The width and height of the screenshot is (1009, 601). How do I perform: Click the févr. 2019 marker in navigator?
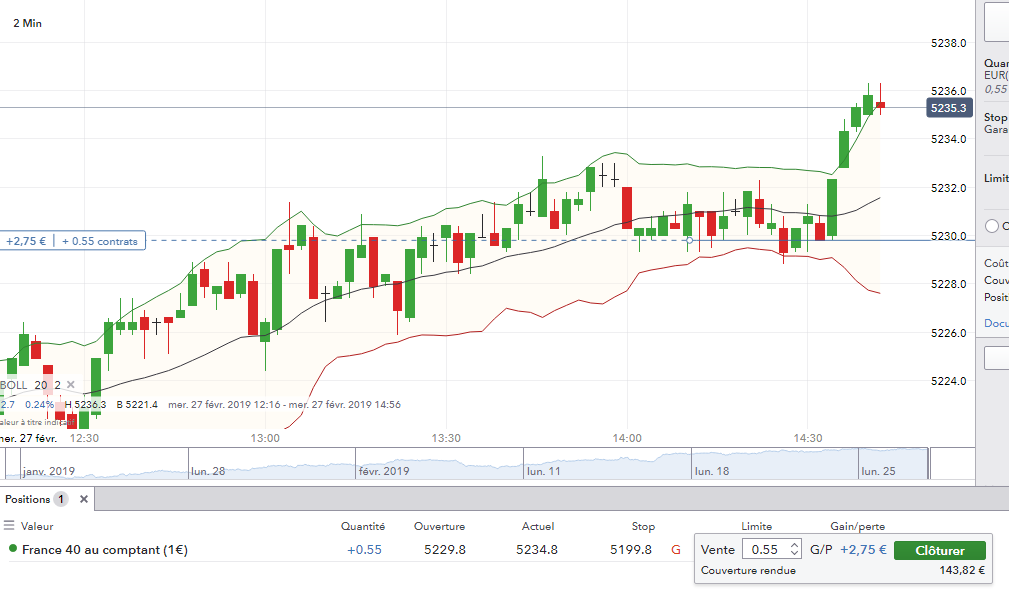[x=384, y=471]
